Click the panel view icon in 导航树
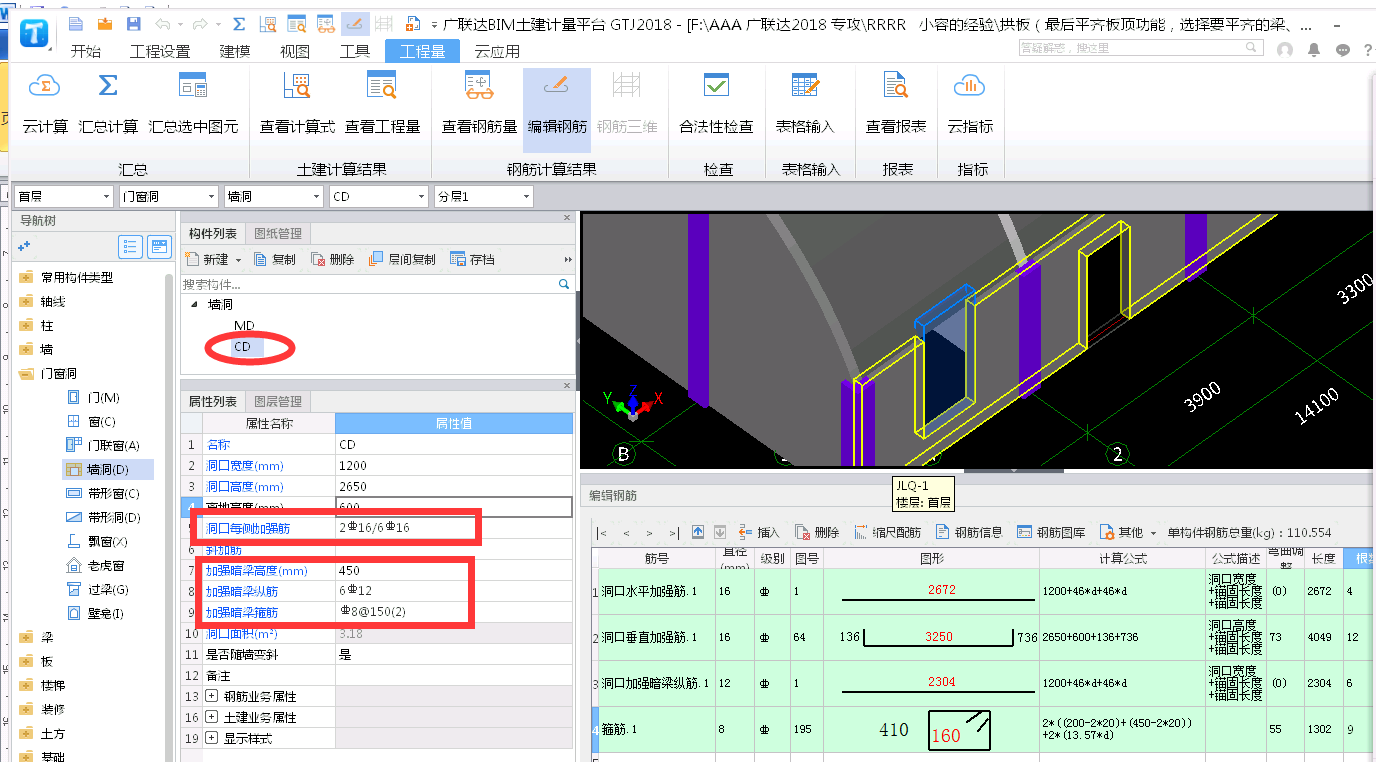Screen dimensions: 1376x762 159,246
